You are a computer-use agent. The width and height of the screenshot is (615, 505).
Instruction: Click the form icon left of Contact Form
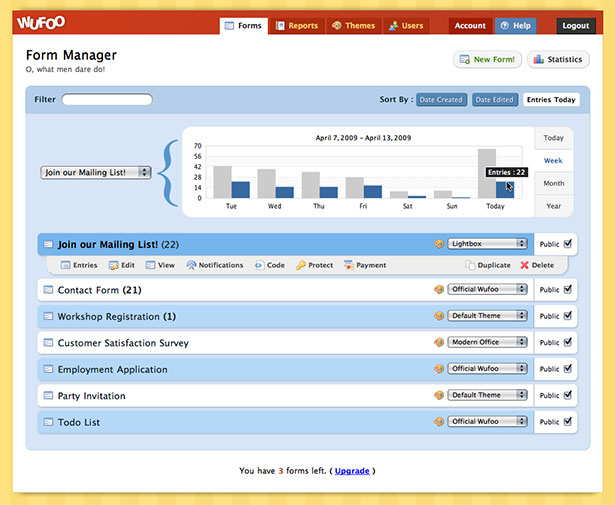48,290
